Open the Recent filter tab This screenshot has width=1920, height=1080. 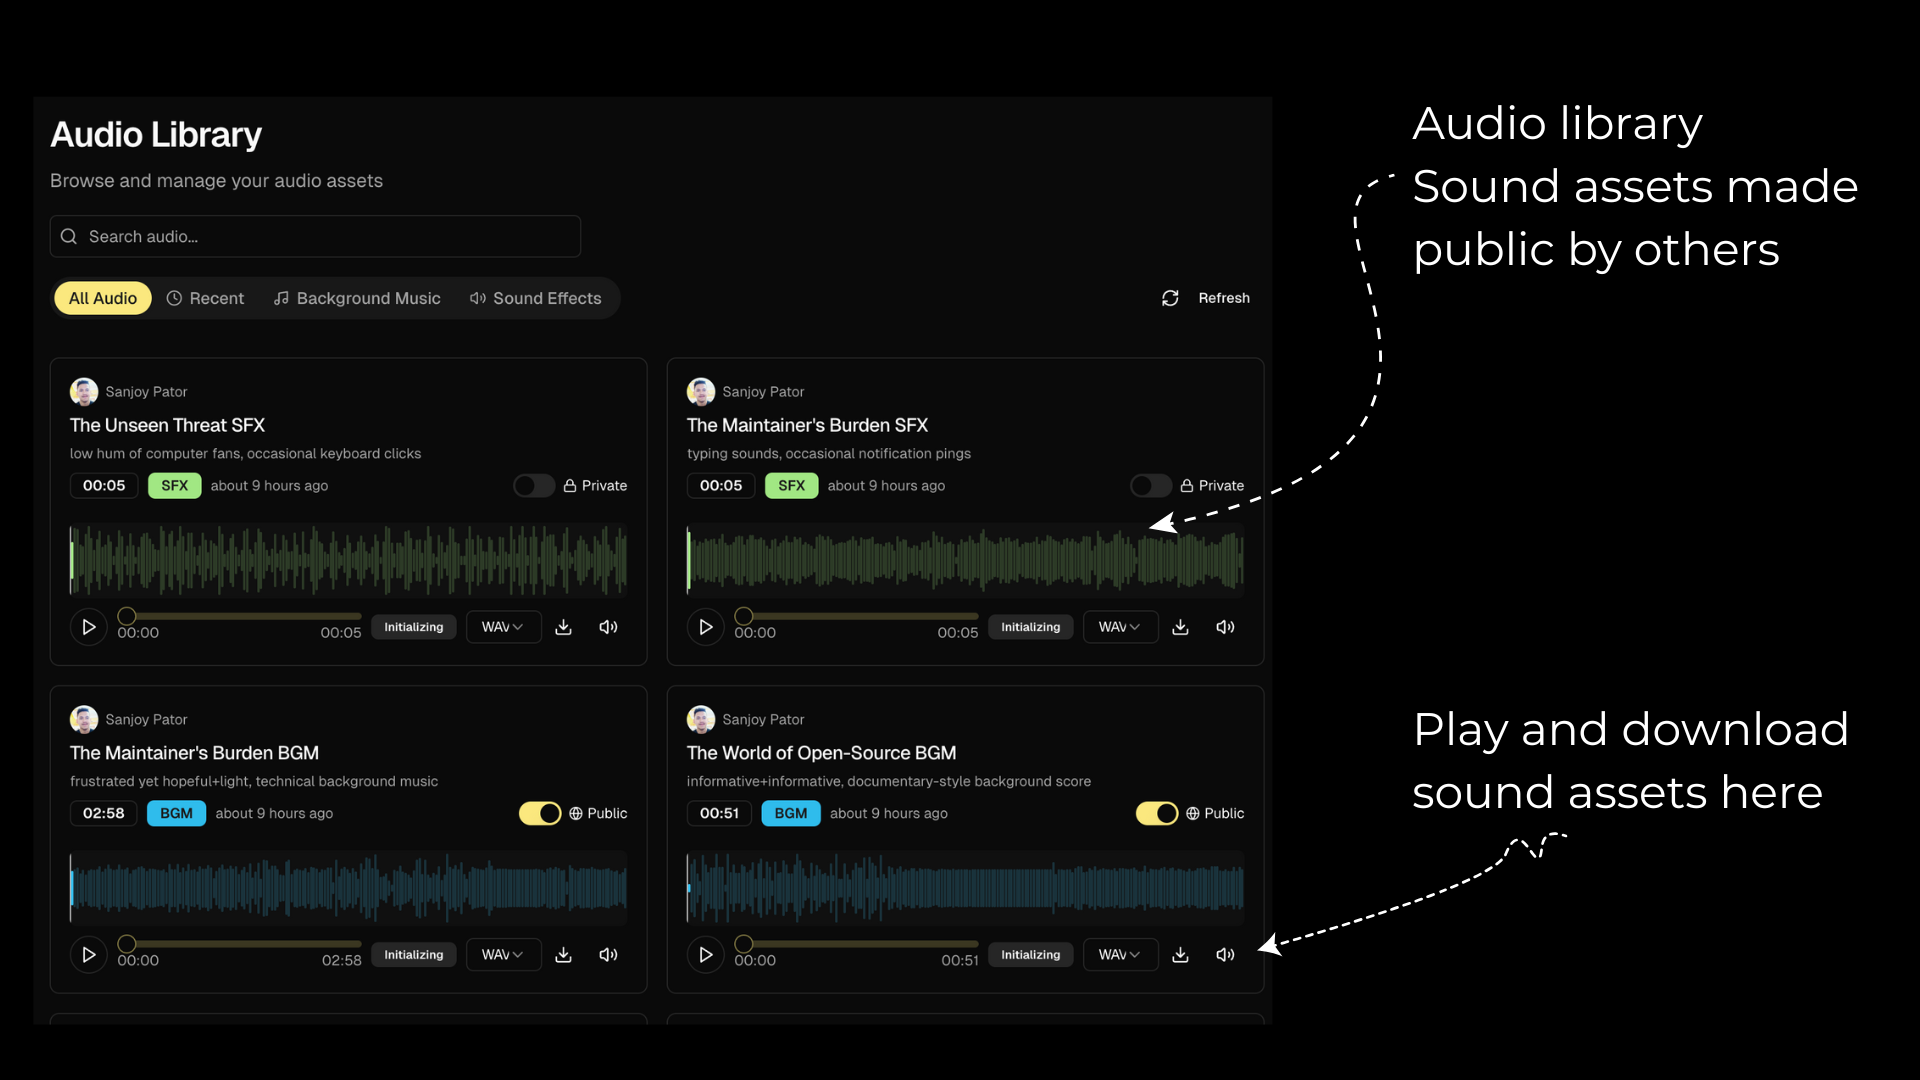coord(205,298)
